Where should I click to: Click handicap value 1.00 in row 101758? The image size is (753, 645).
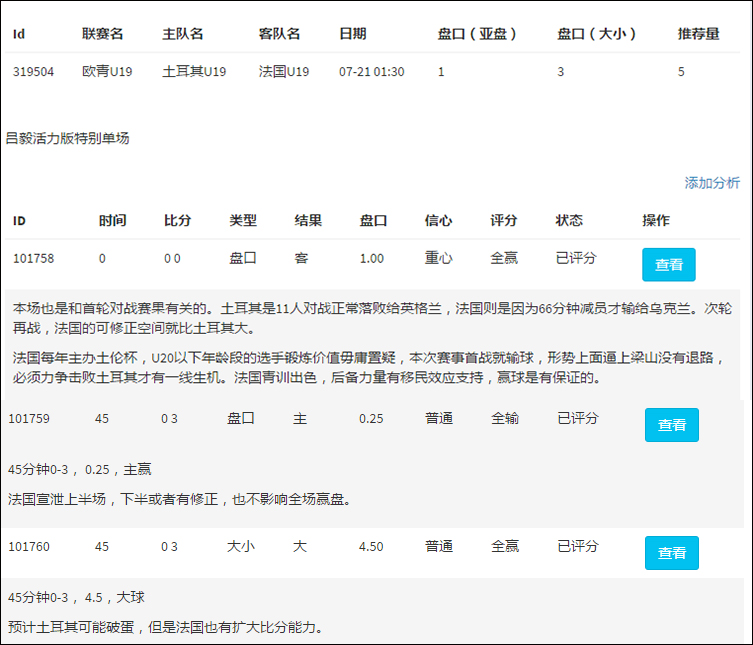pos(372,258)
